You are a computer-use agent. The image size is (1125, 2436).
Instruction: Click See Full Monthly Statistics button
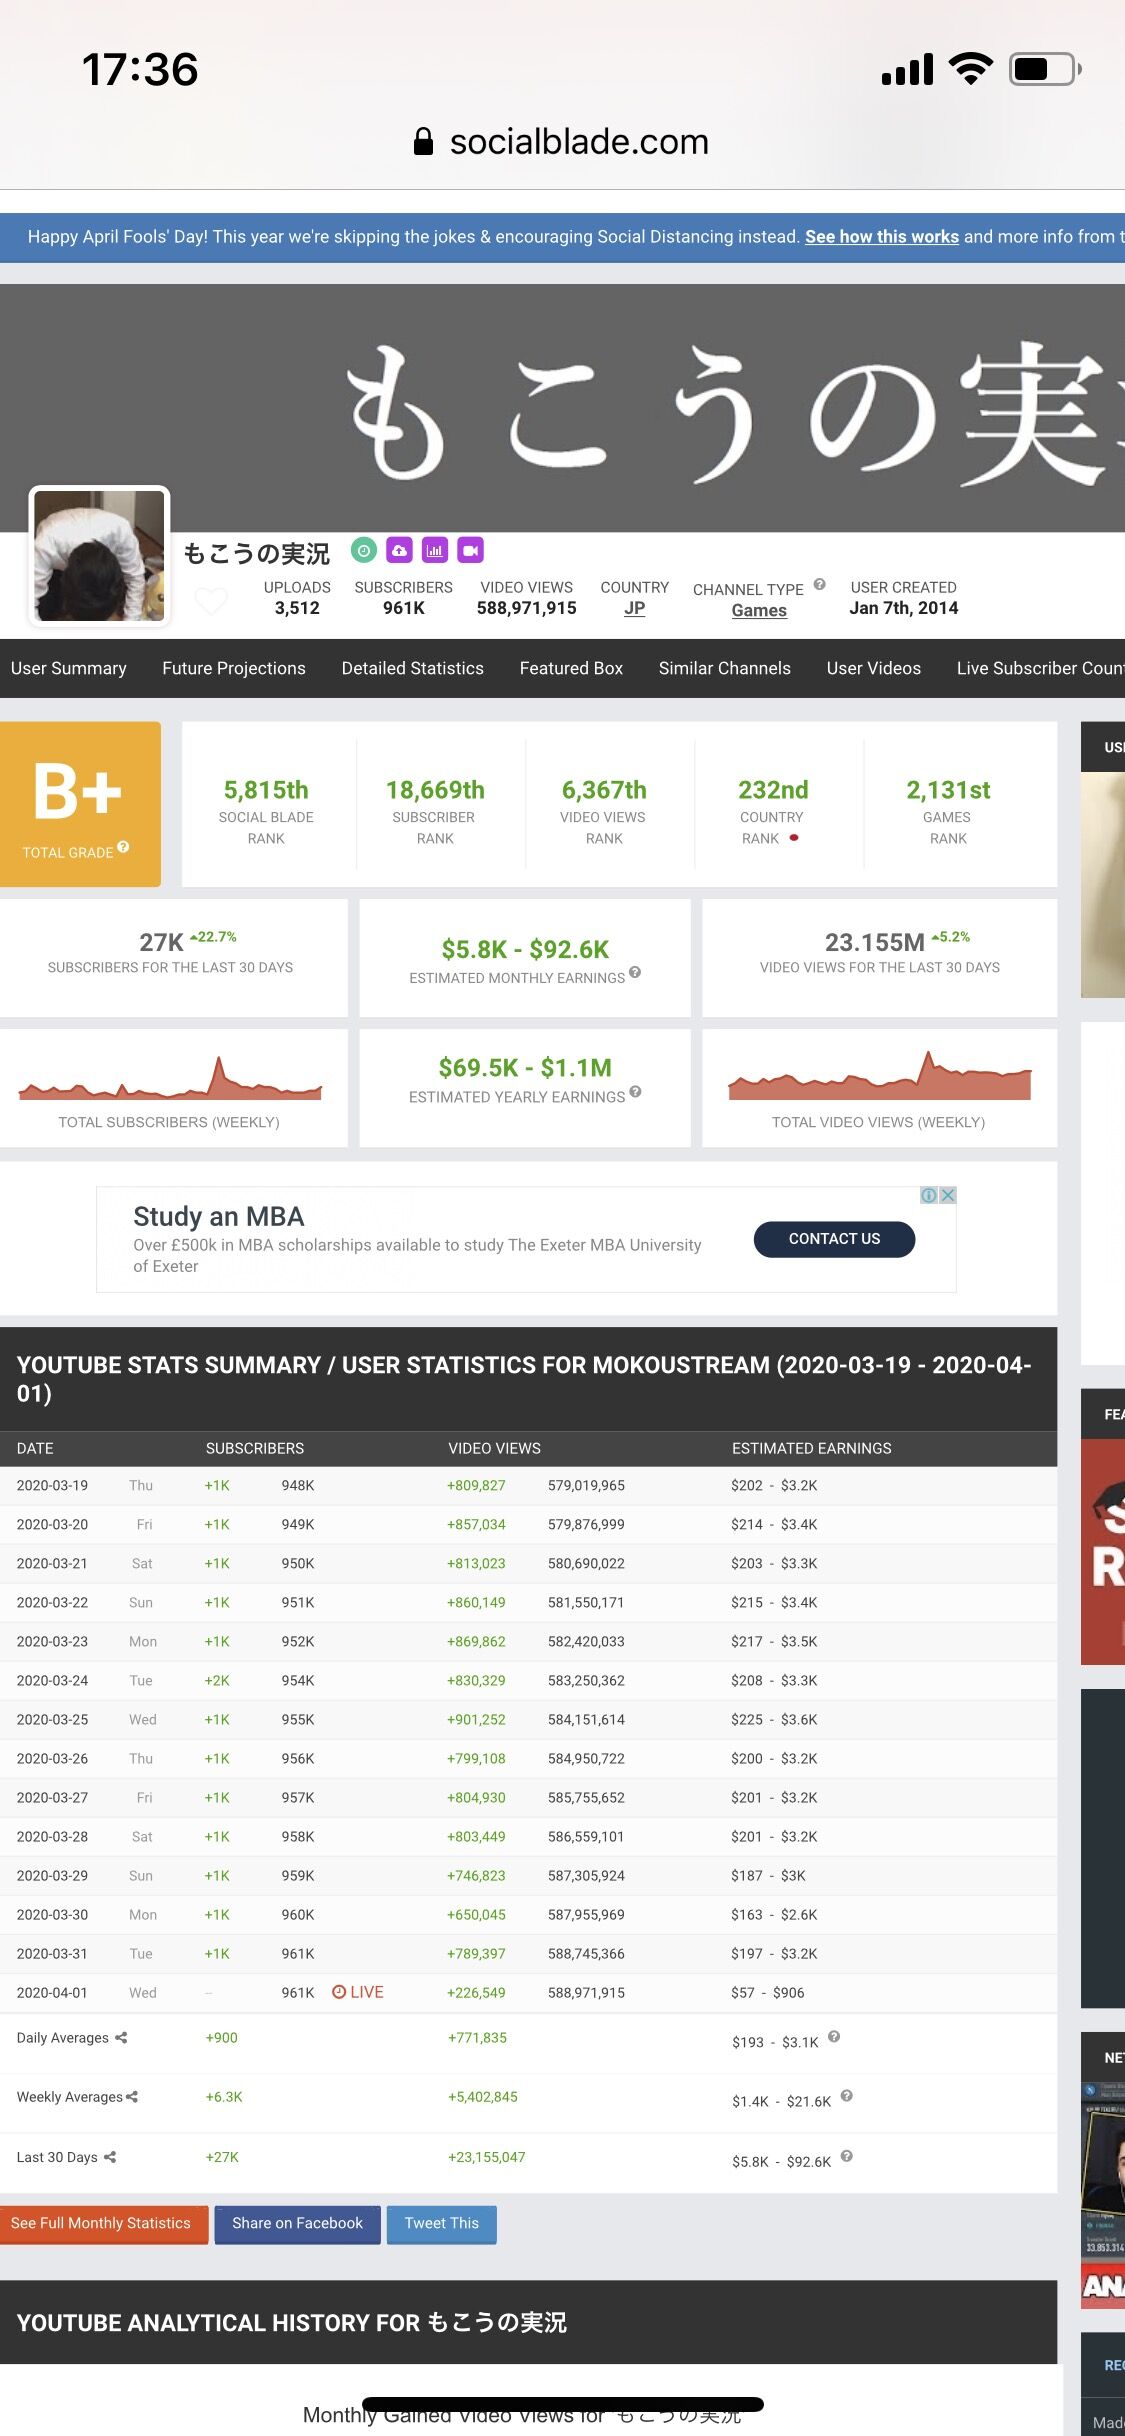click(104, 2224)
